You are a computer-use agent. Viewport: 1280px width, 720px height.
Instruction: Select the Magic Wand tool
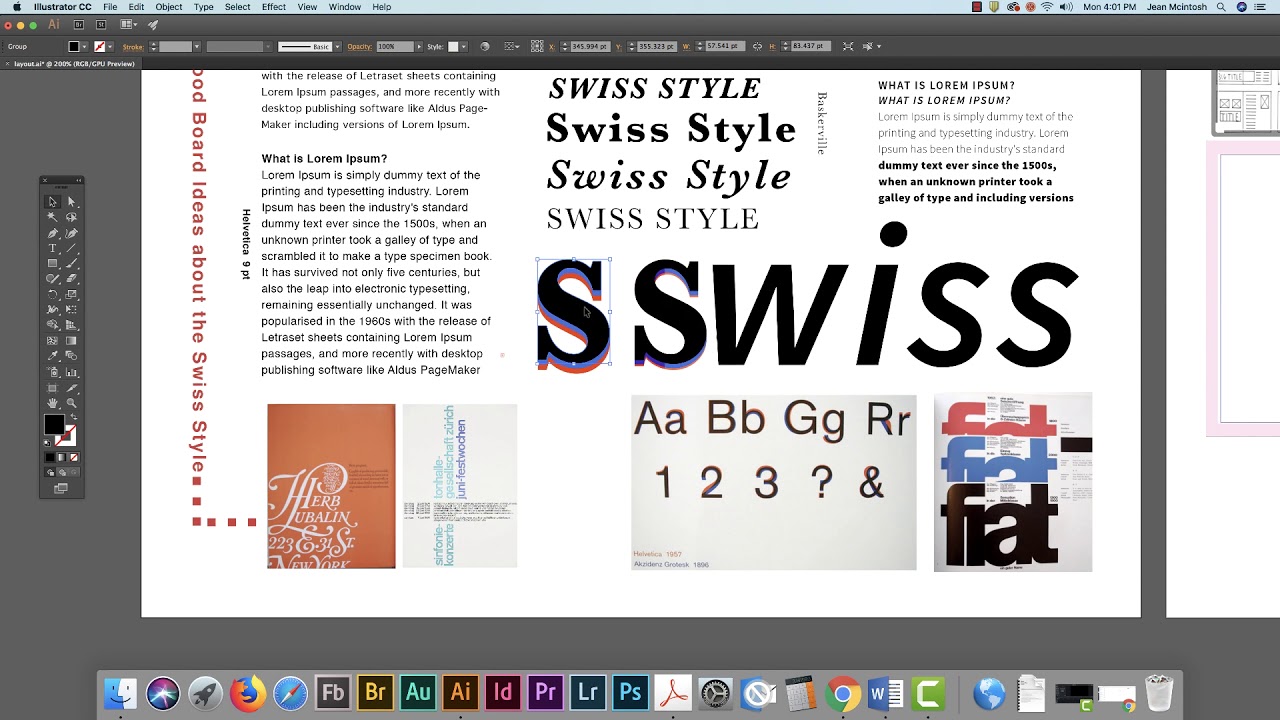(52, 216)
